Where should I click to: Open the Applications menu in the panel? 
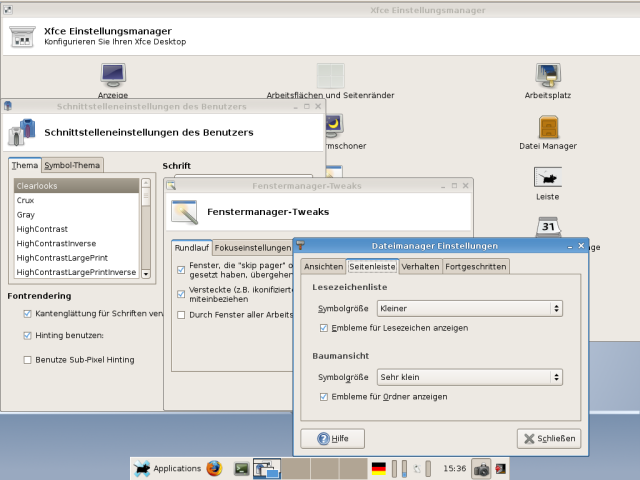pos(167,468)
